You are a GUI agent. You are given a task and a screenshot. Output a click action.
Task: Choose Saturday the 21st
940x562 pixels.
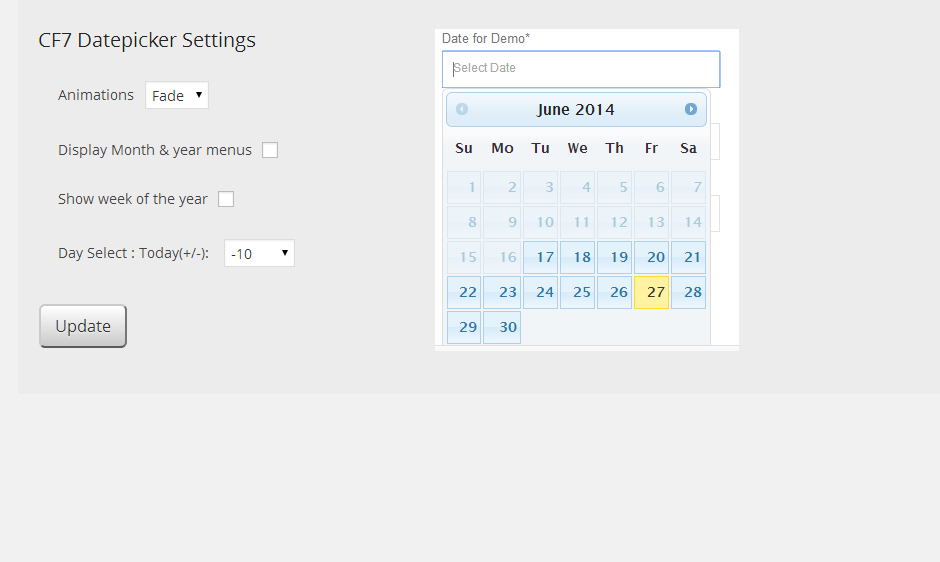(688, 257)
